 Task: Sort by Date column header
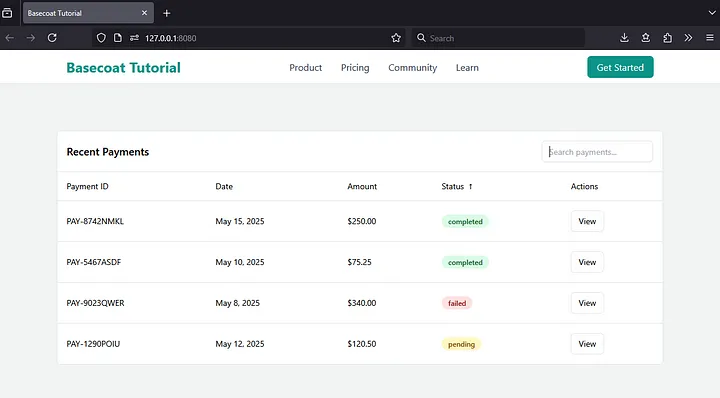click(224, 186)
